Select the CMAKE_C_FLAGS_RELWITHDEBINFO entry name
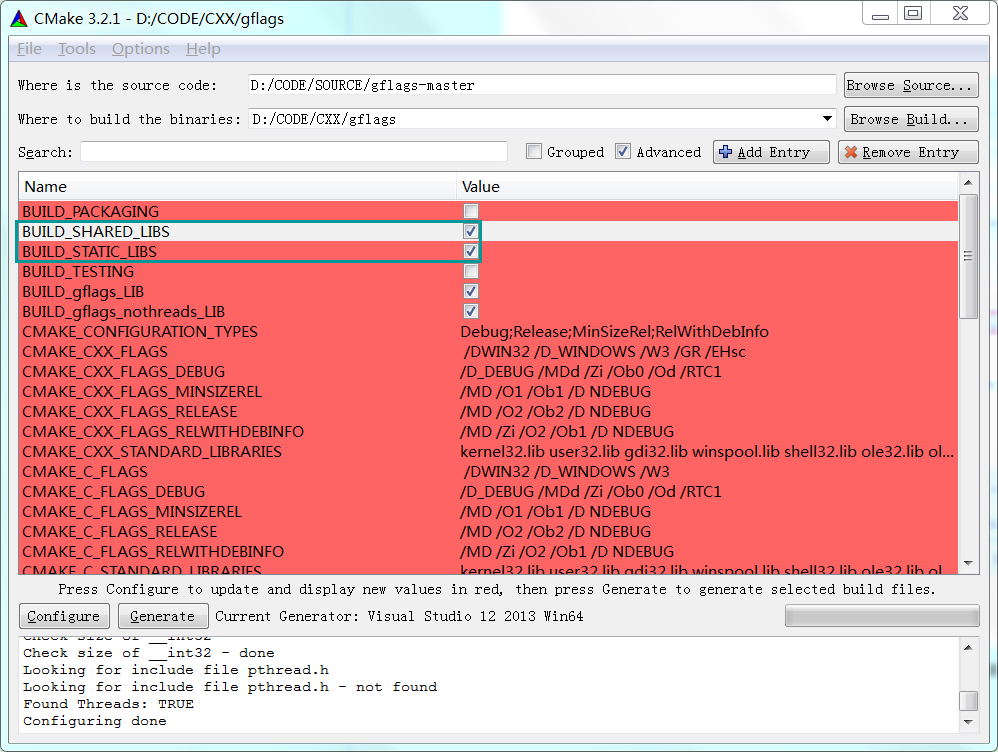 point(153,552)
